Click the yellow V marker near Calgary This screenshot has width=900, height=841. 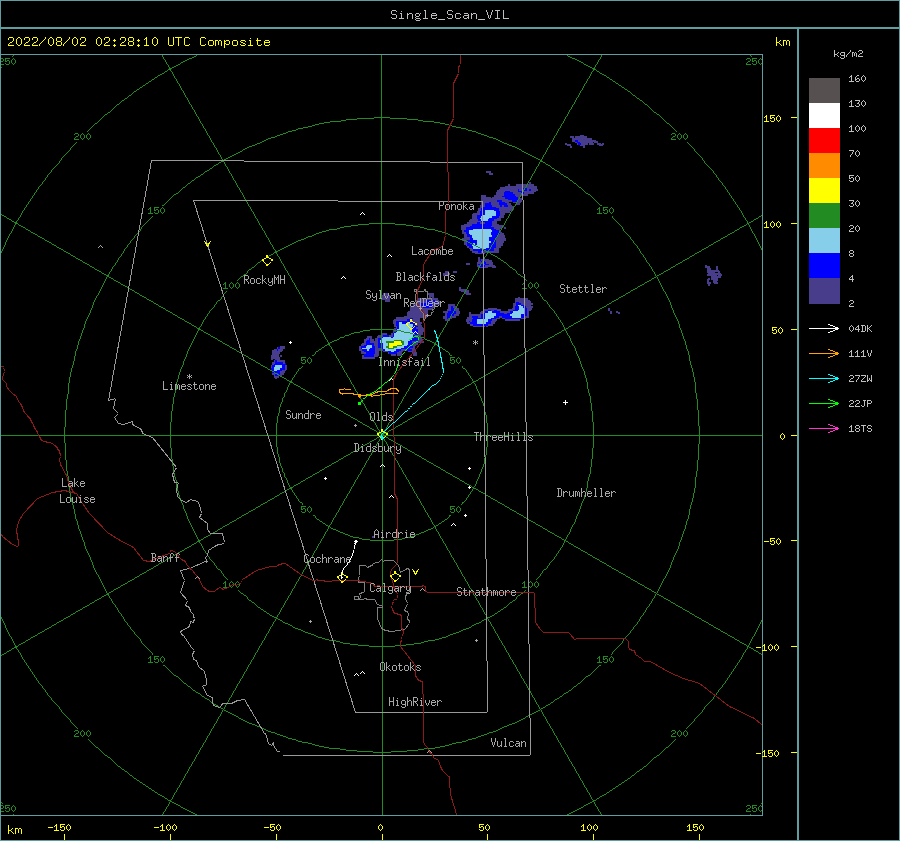click(416, 572)
